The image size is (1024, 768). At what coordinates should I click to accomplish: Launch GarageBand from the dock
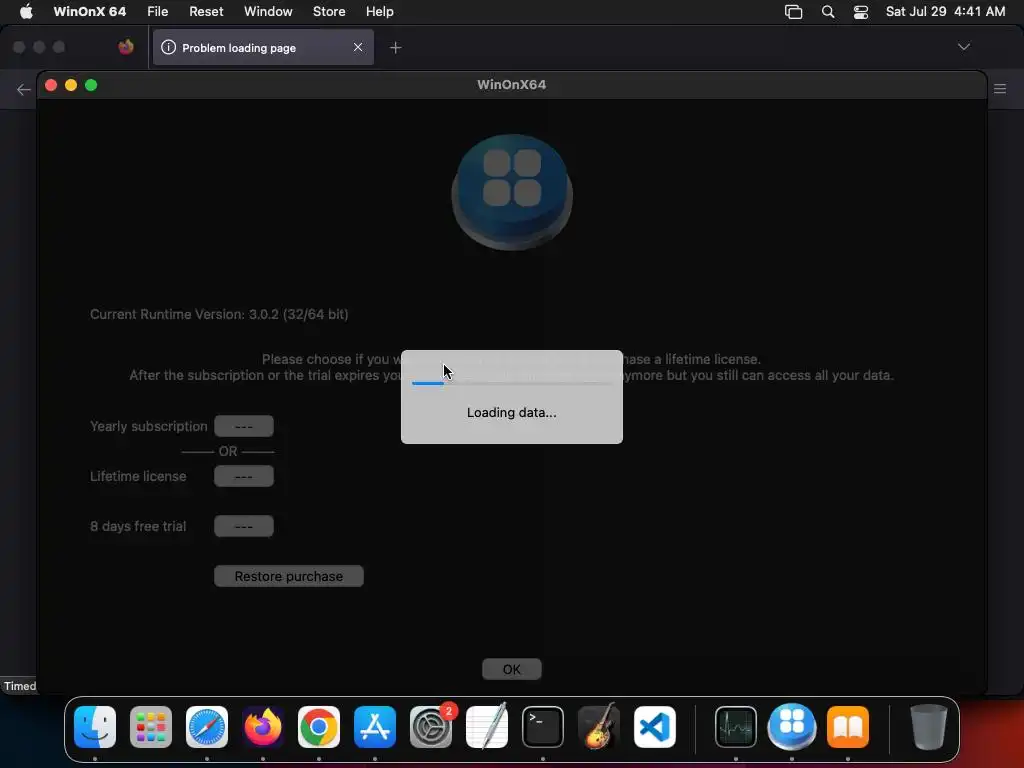pos(599,727)
